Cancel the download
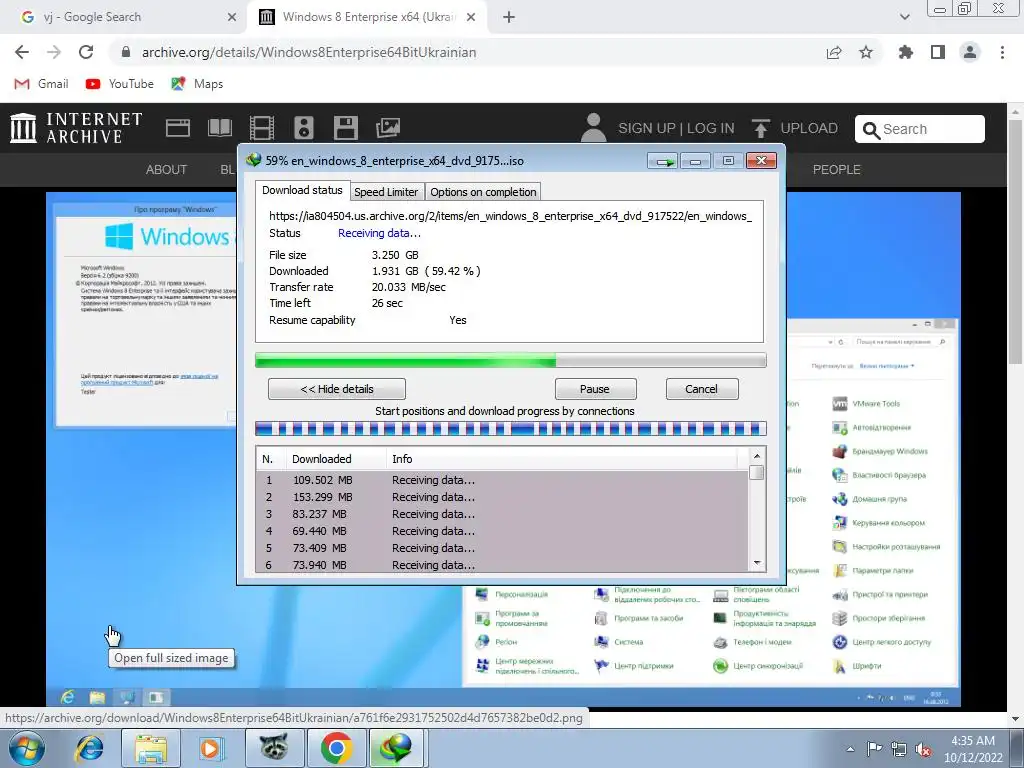The width and height of the screenshot is (1024, 768). (702, 389)
